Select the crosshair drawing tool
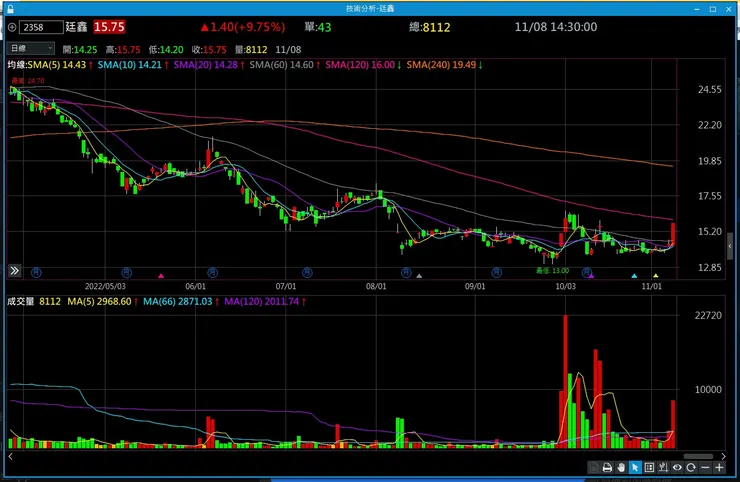 tap(663, 467)
